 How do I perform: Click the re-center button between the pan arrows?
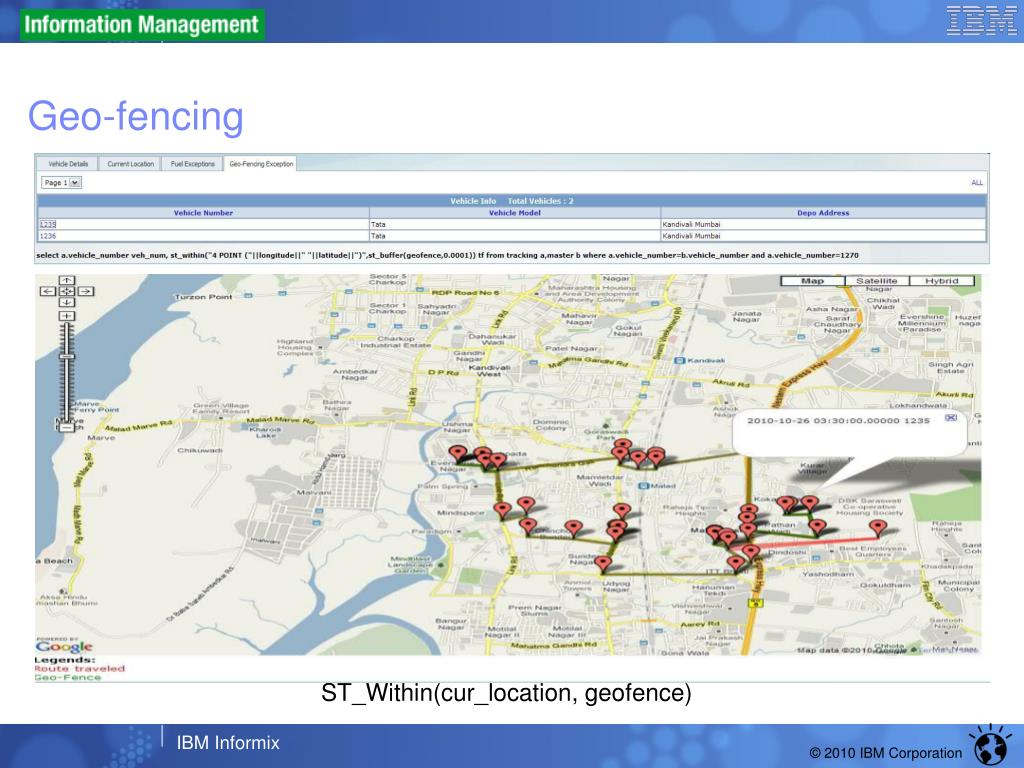(x=67, y=291)
